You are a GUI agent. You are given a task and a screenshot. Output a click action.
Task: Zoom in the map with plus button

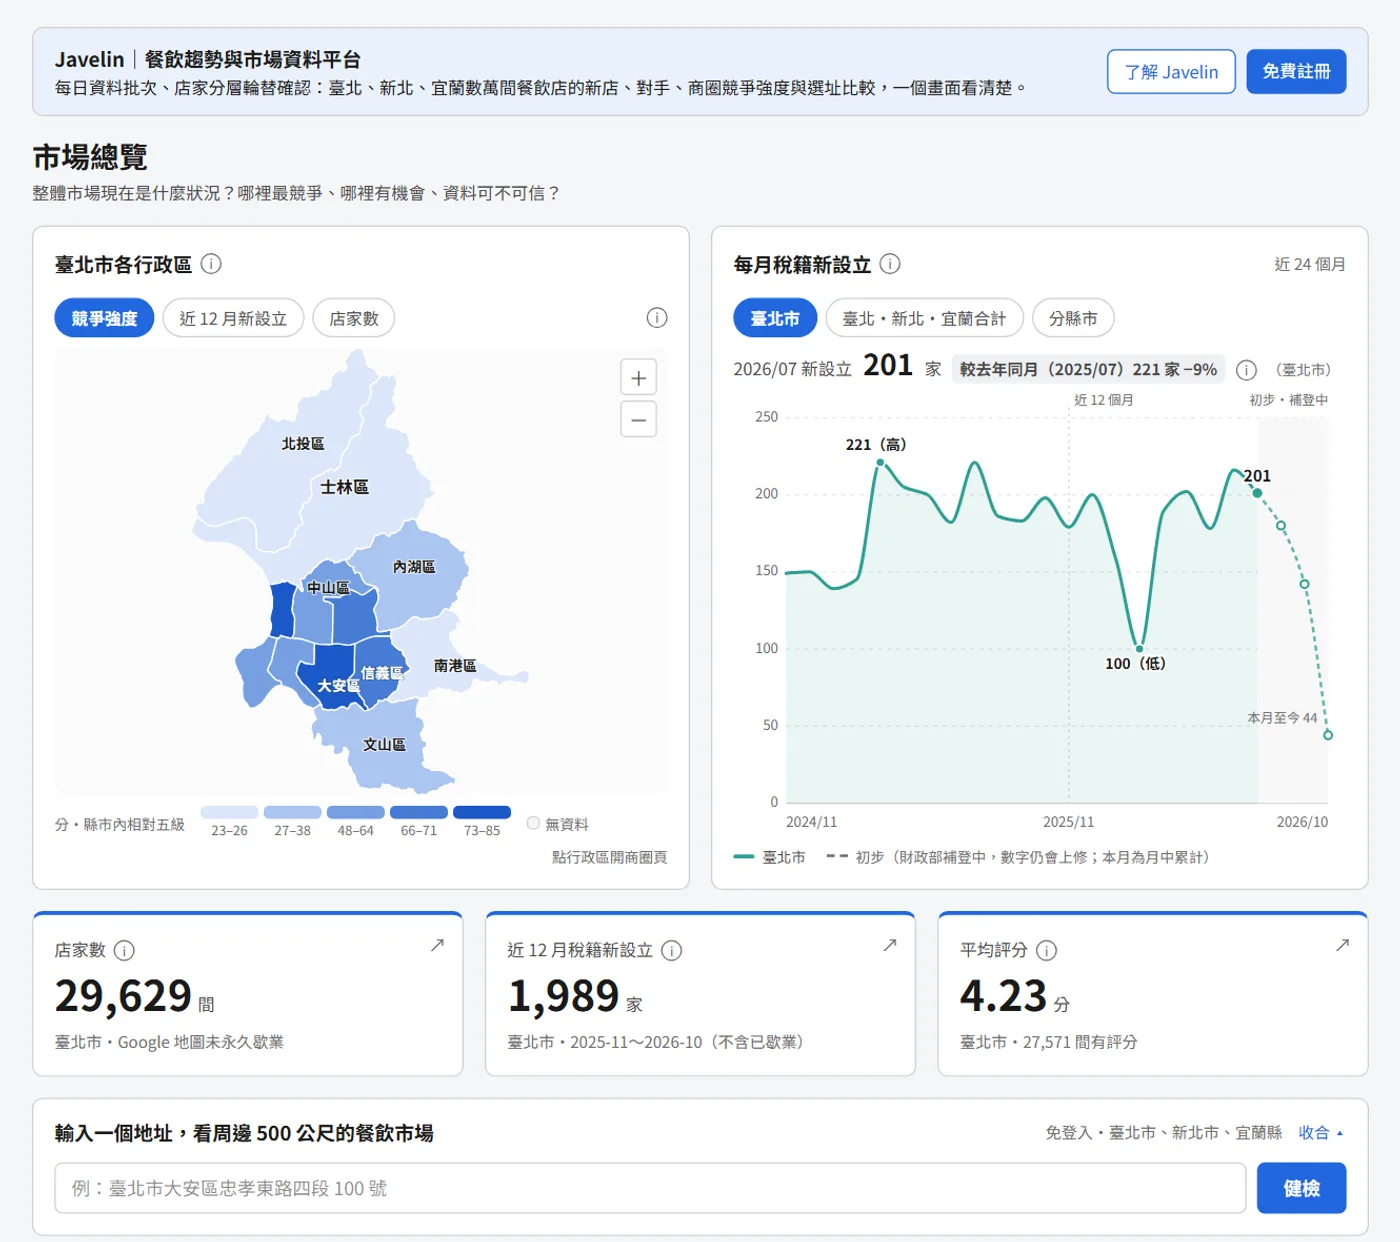click(639, 378)
